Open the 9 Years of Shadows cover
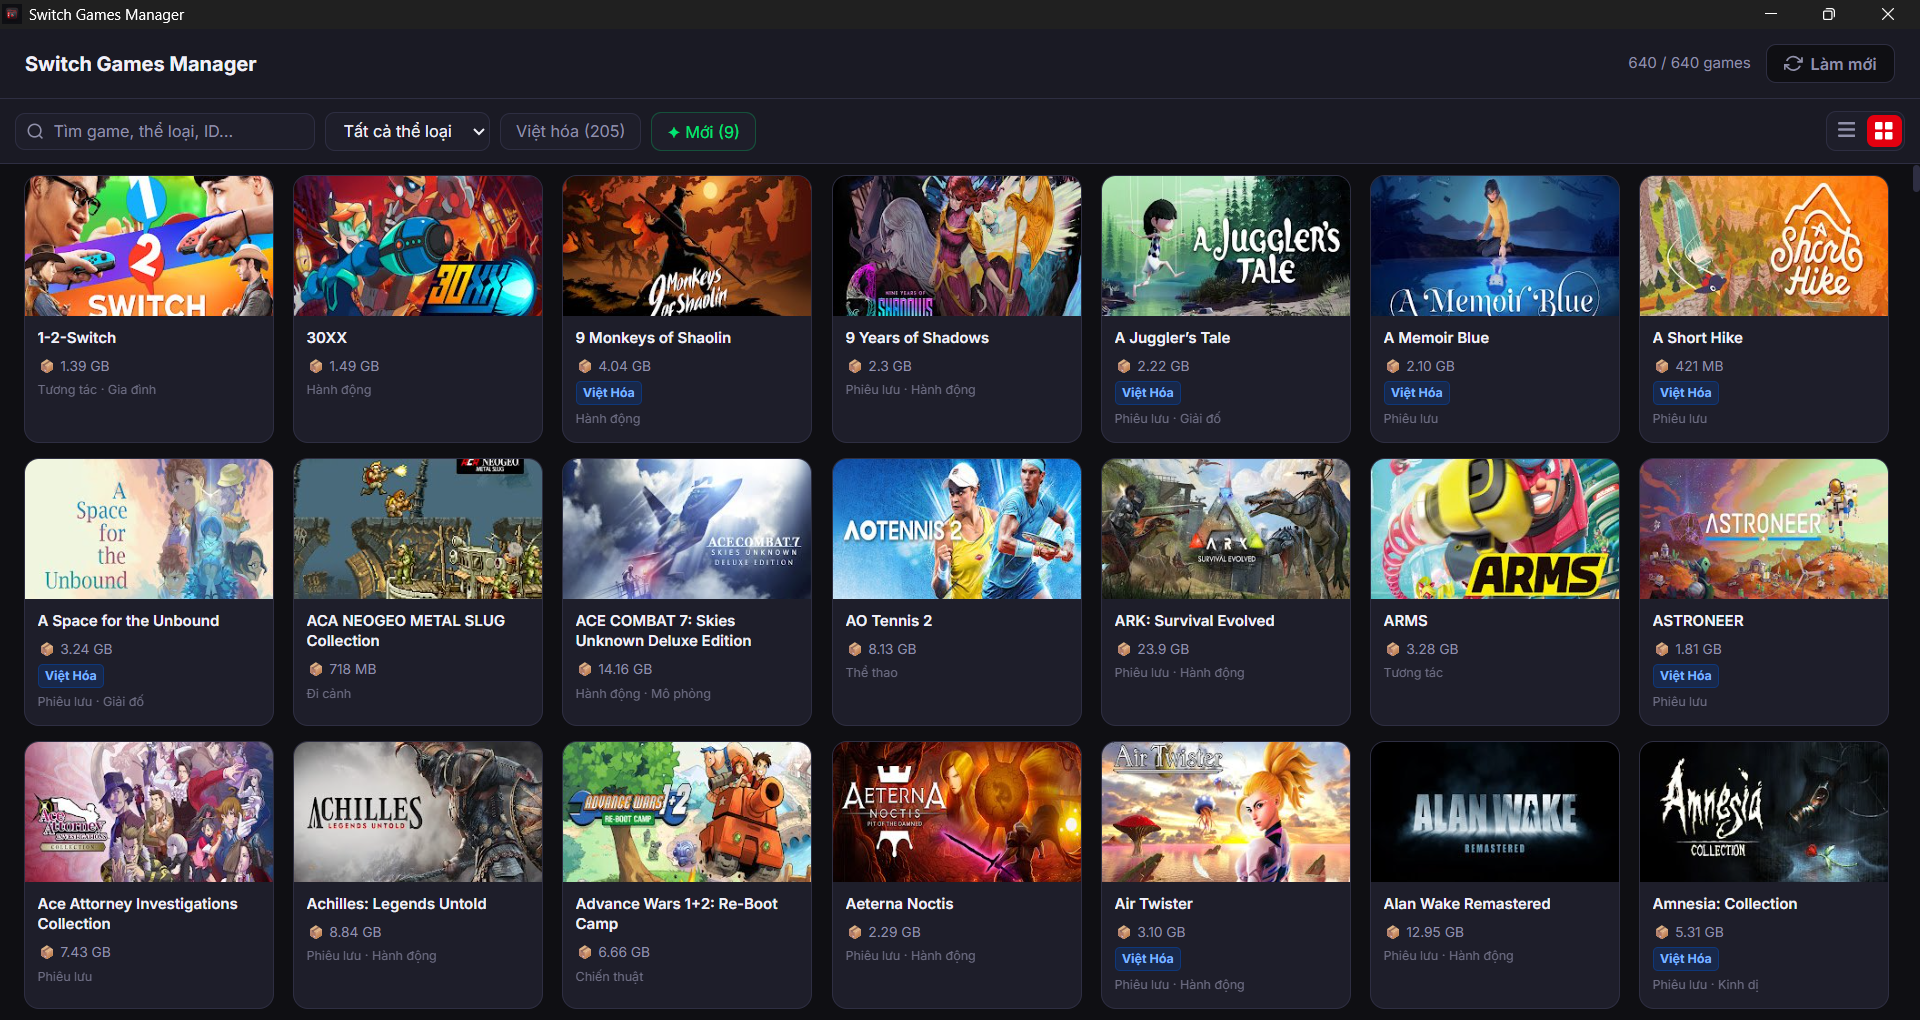 click(x=957, y=246)
